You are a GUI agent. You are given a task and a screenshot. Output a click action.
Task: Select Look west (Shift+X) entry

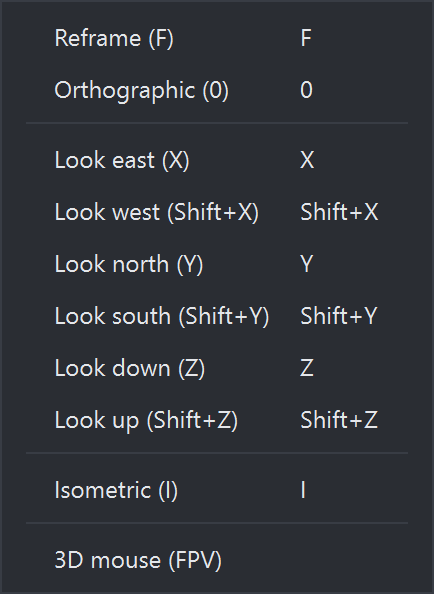pyautogui.click(x=217, y=212)
